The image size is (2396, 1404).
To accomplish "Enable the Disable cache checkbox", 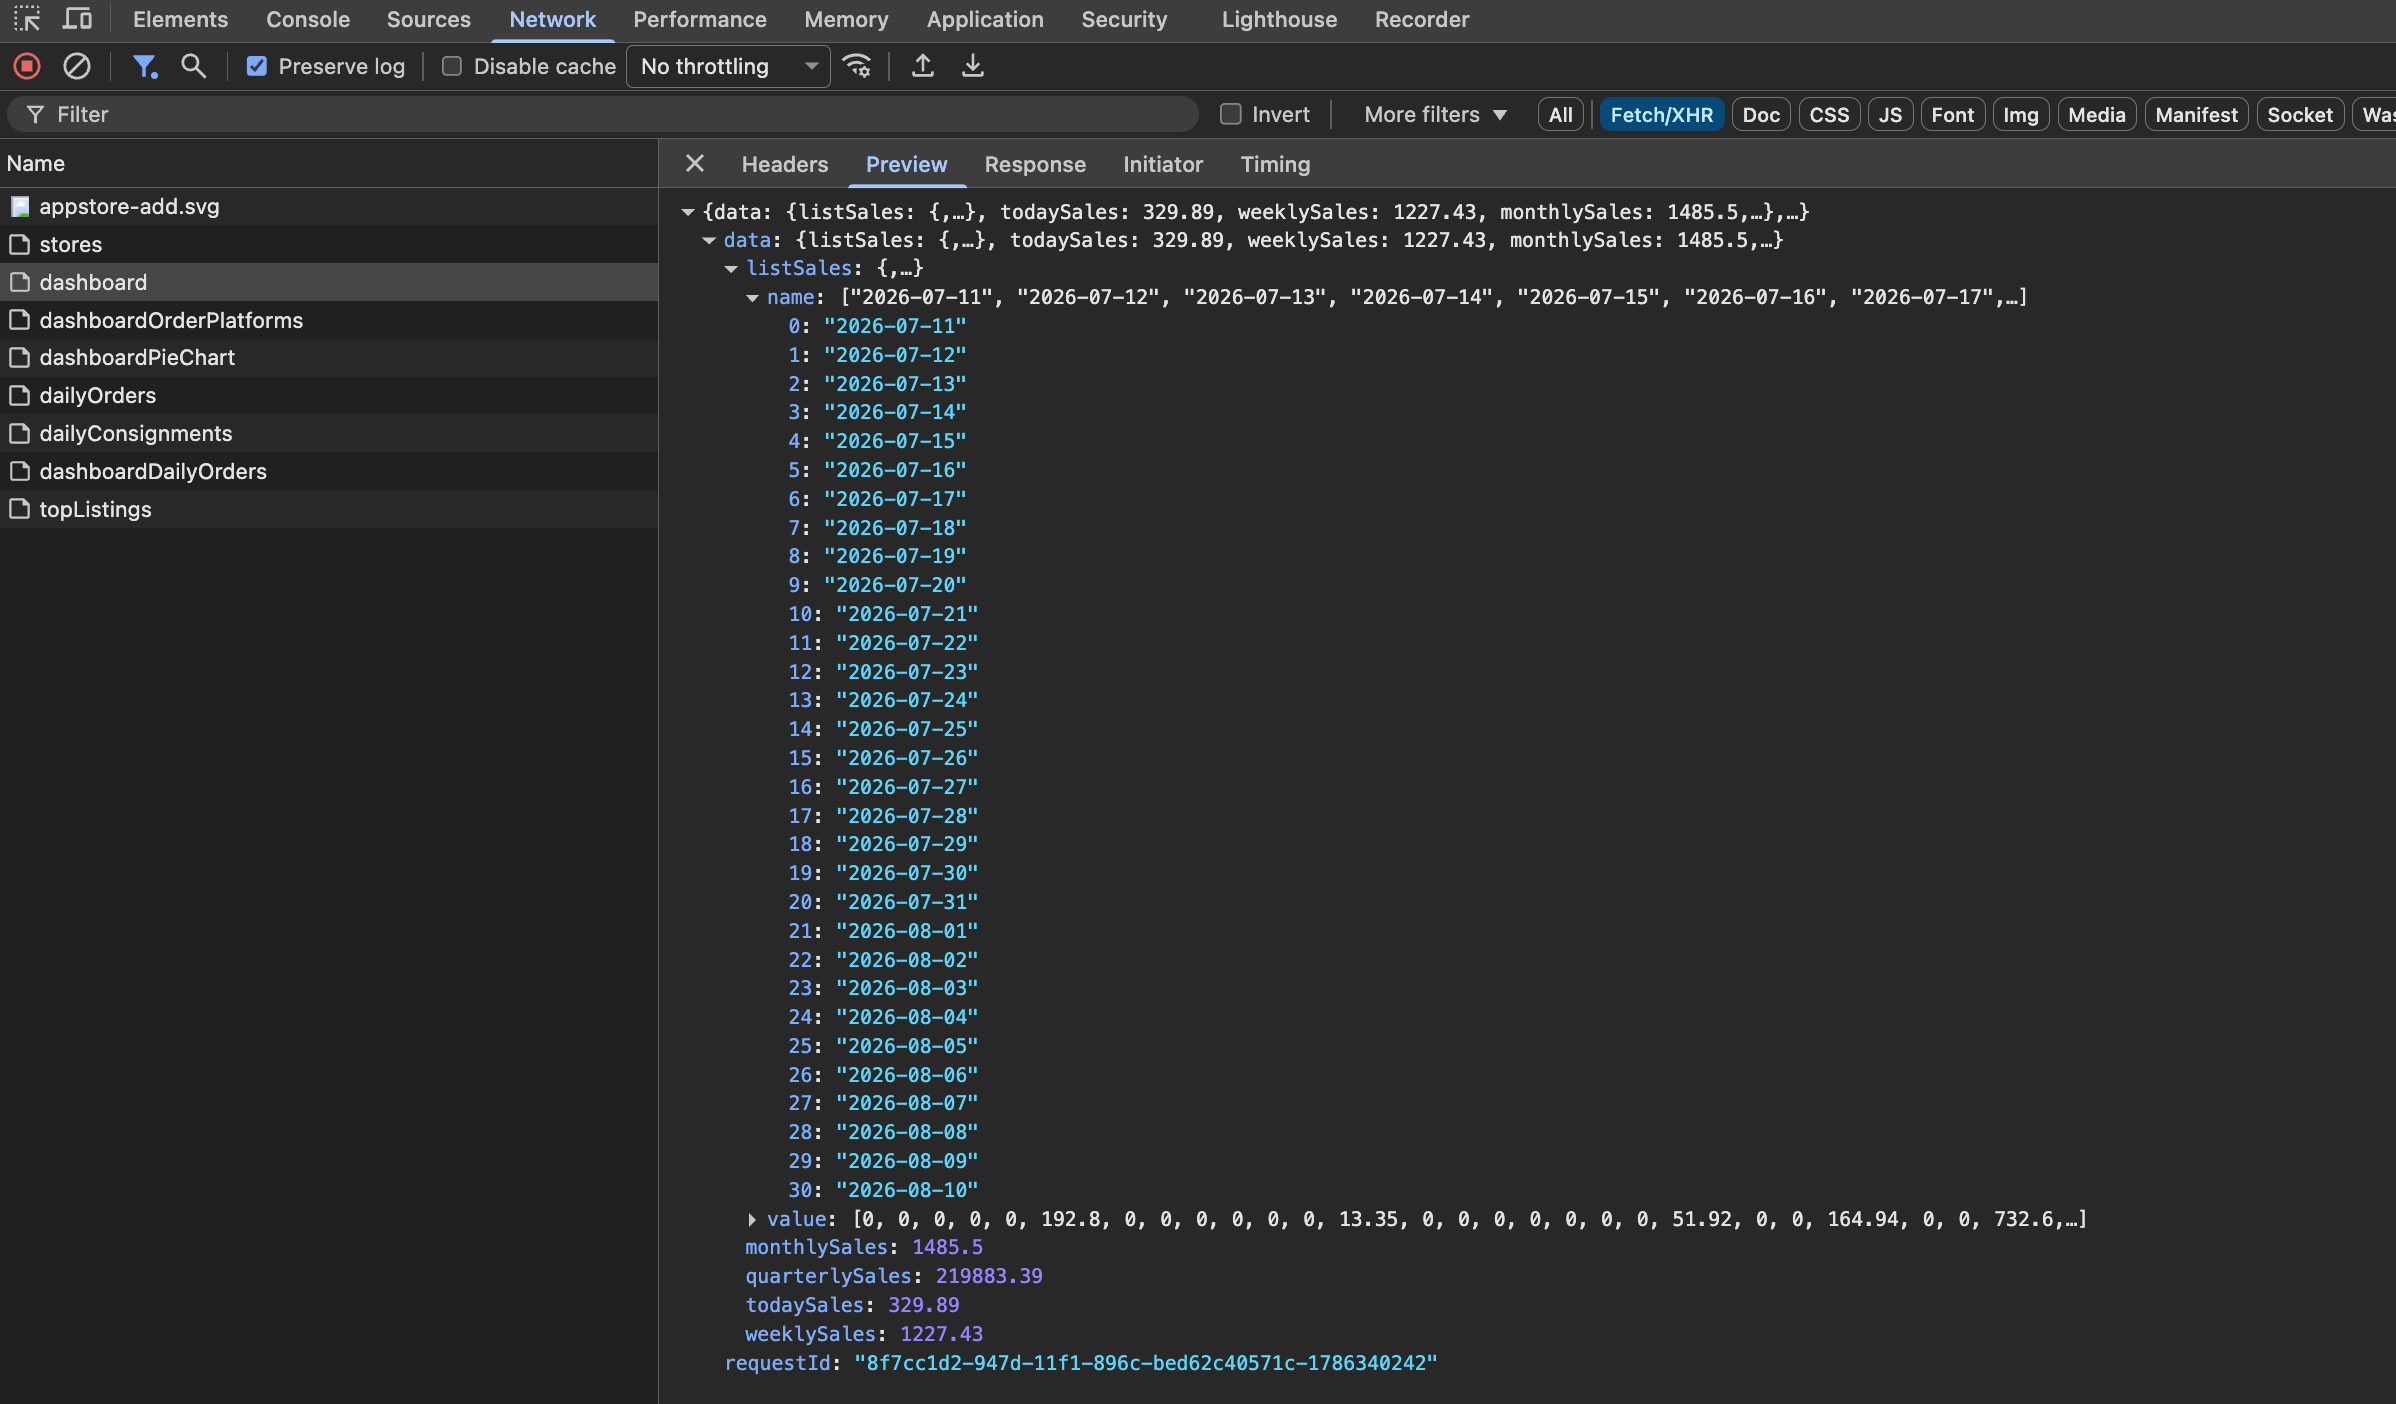I will pyautogui.click(x=452, y=66).
